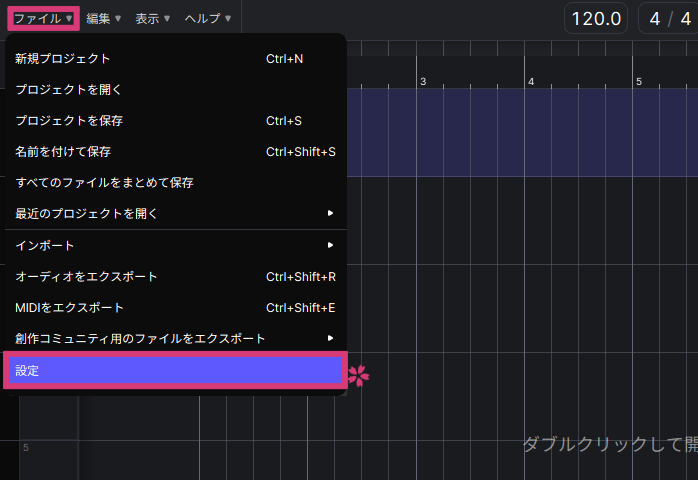Click the 120.0 tempo field

point(596,18)
